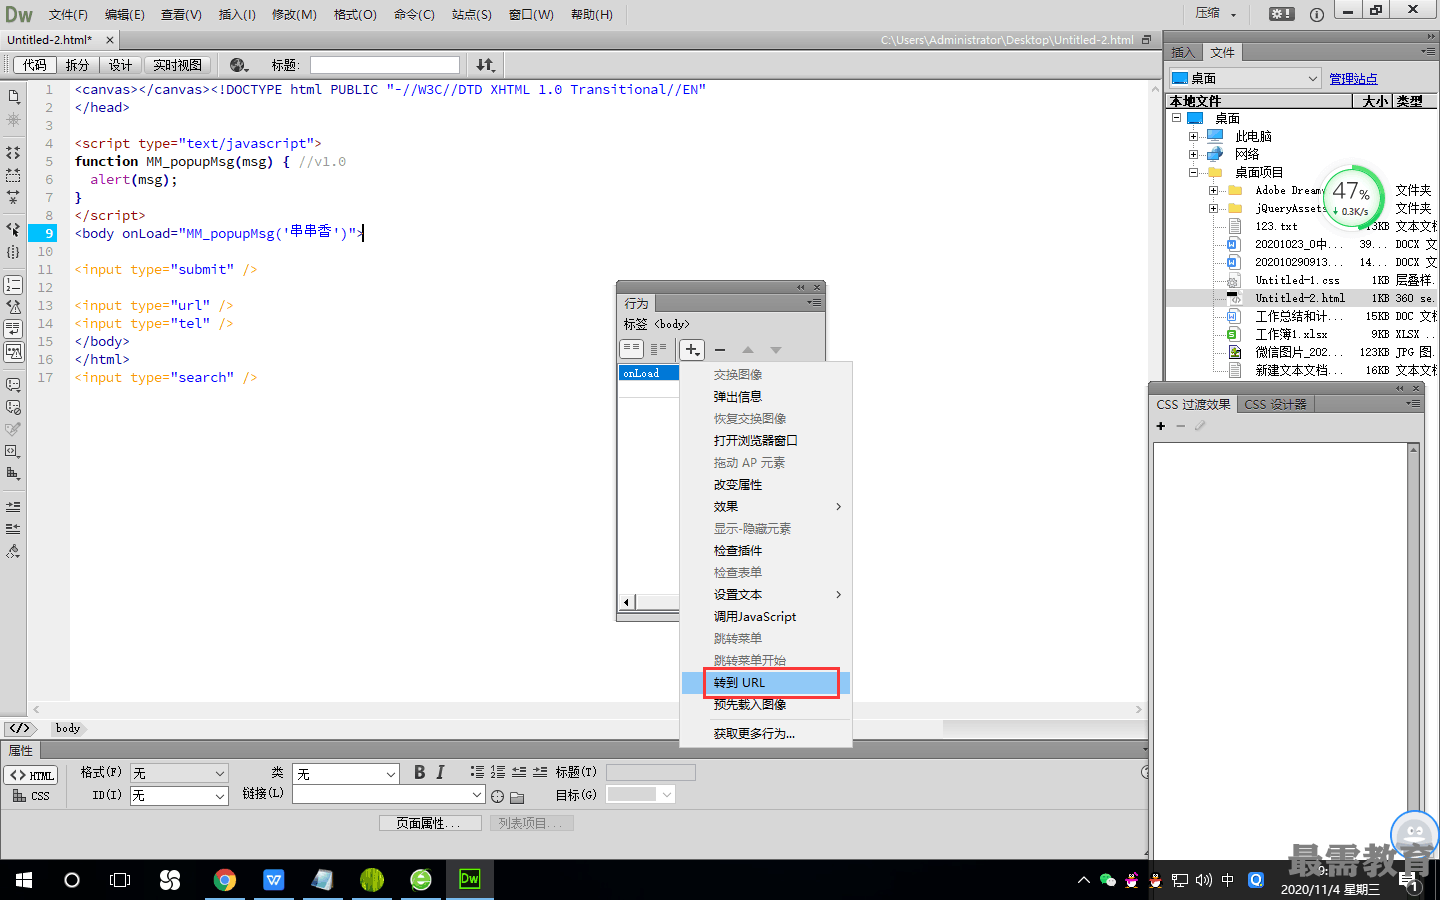Click the file transfer arrows icon in the document toolbar
This screenshot has width=1440, height=900.
tap(485, 65)
